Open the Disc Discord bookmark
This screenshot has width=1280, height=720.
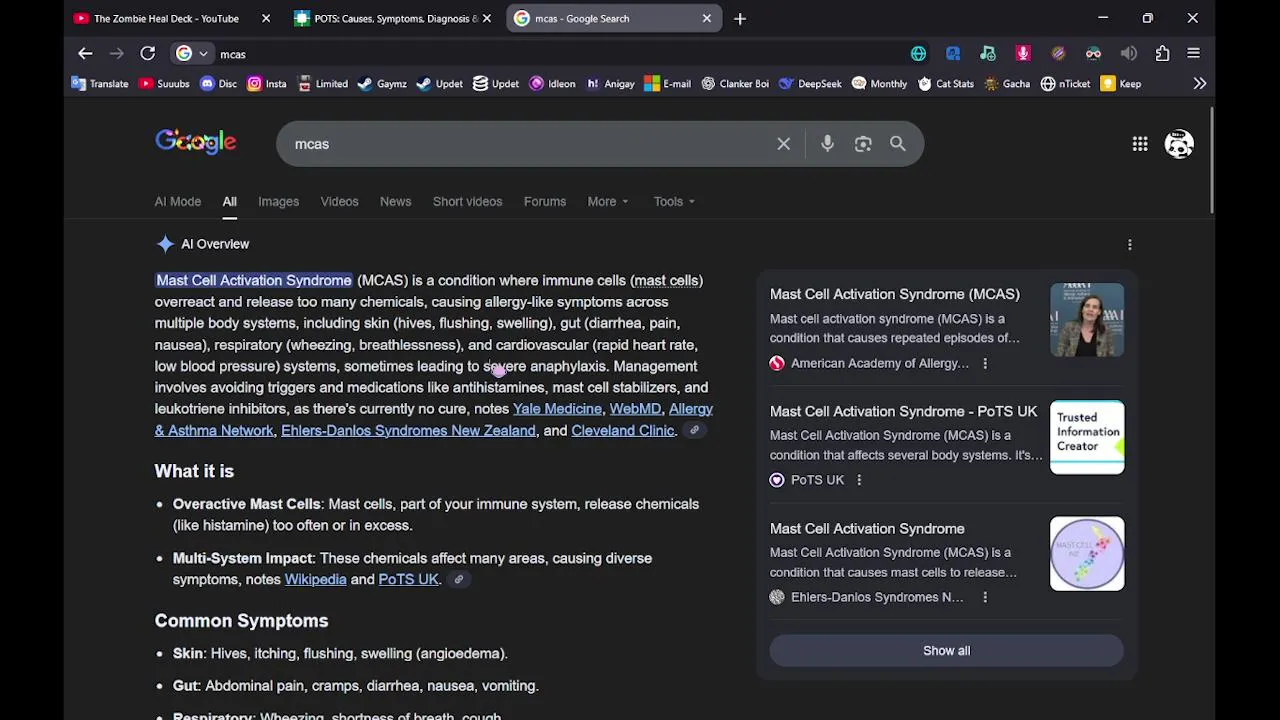pos(218,84)
